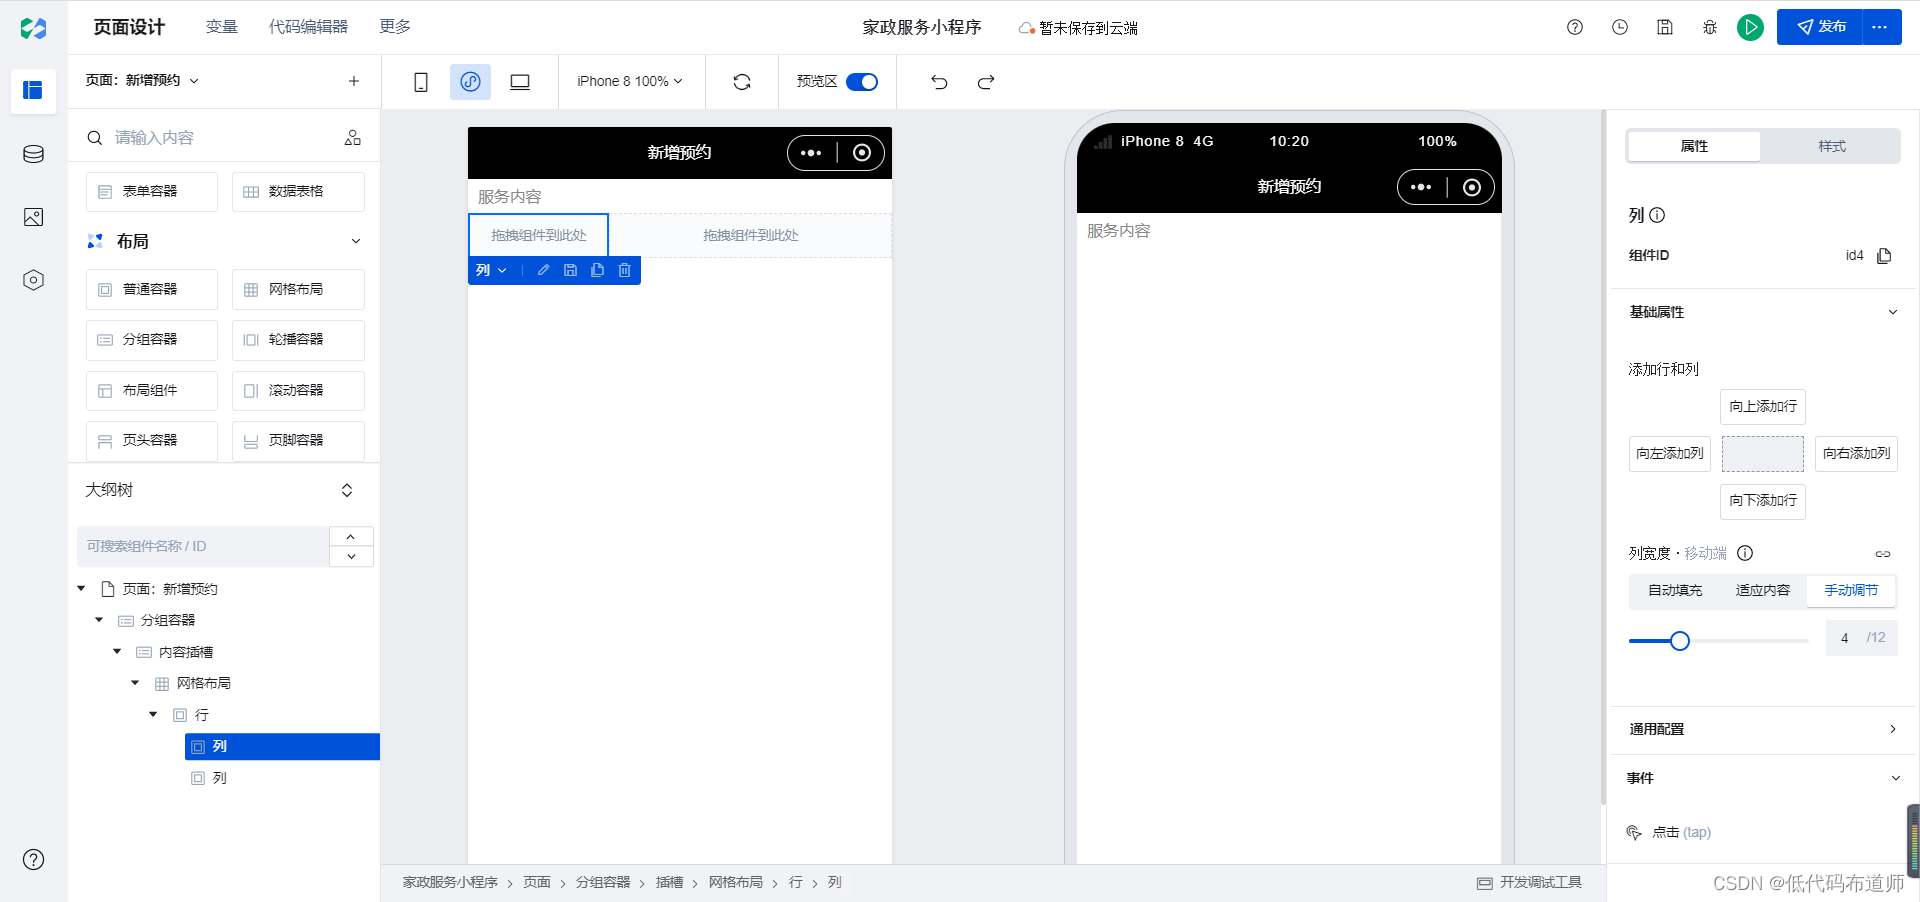The width and height of the screenshot is (1920, 902).
Task: Open component filter icon beside search
Action: [x=352, y=138]
